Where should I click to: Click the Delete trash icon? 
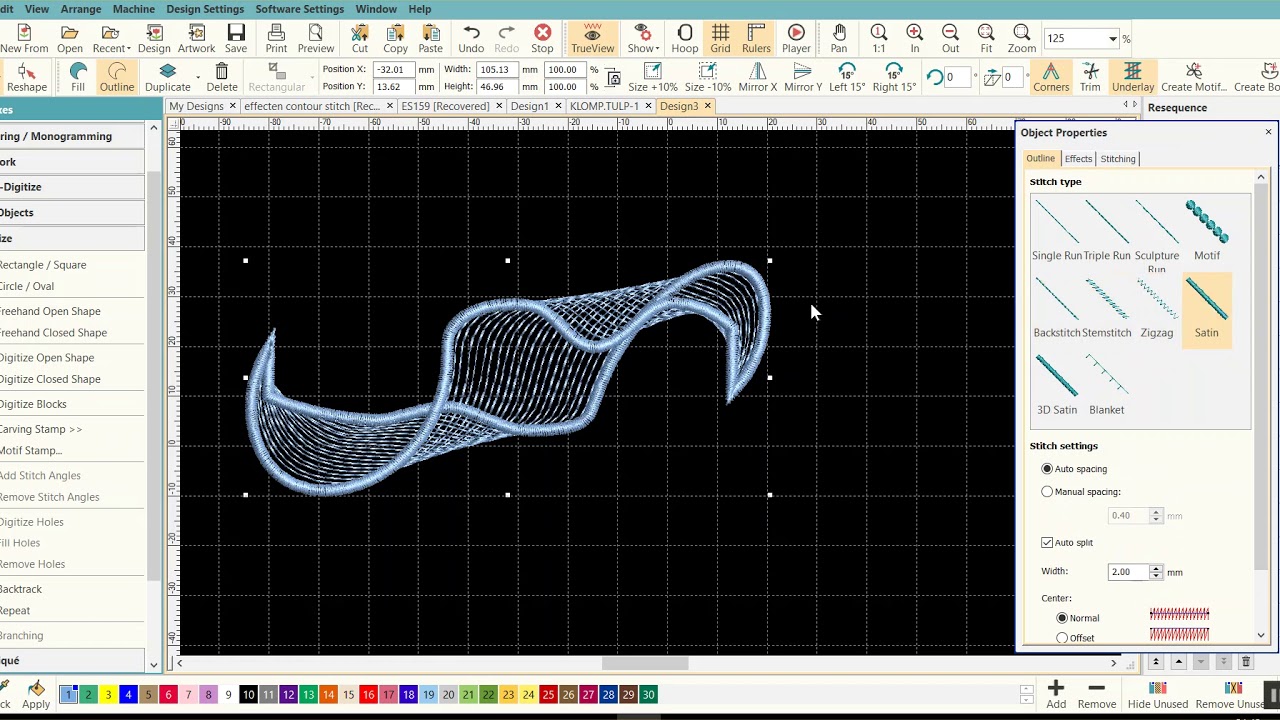(x=222, y=77)
